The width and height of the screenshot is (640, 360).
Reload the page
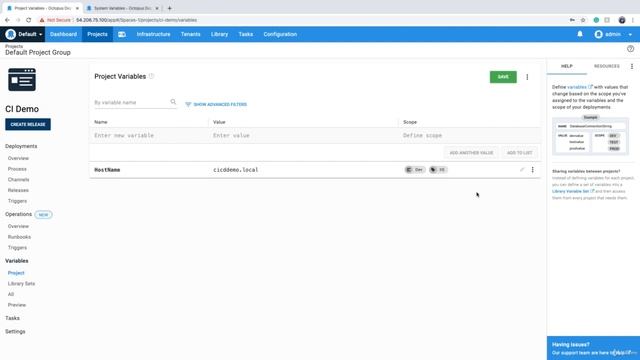click(x=29, y=20)
